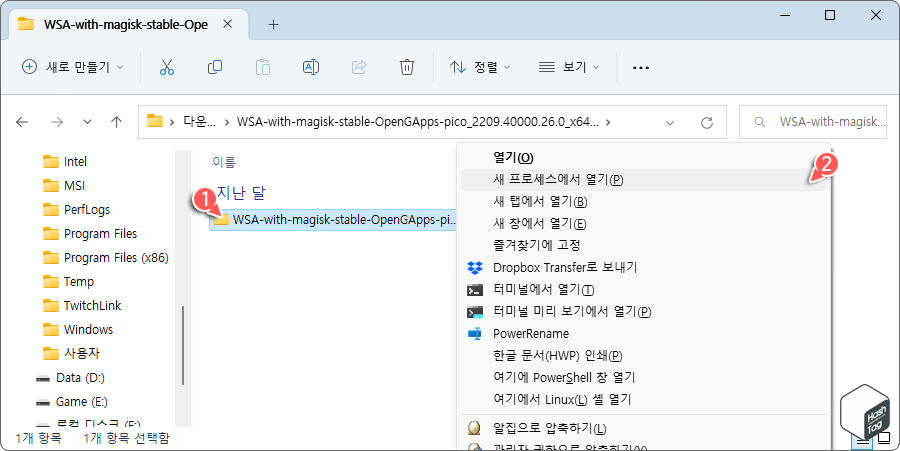
Task: Click the PowerRename icon in context menu
Action: (475, 334)
